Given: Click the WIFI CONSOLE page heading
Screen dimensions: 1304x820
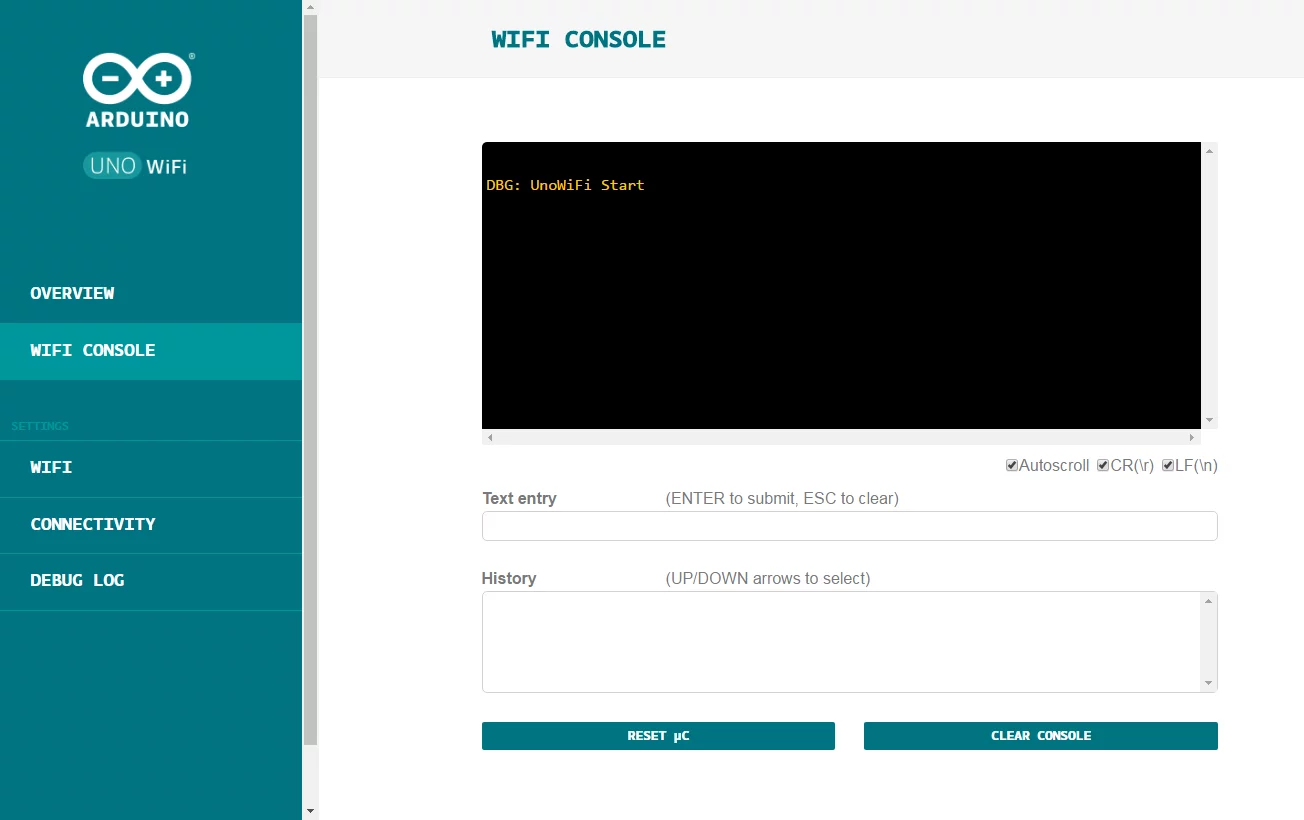Looking at the screenshot, I should [579, 40].
